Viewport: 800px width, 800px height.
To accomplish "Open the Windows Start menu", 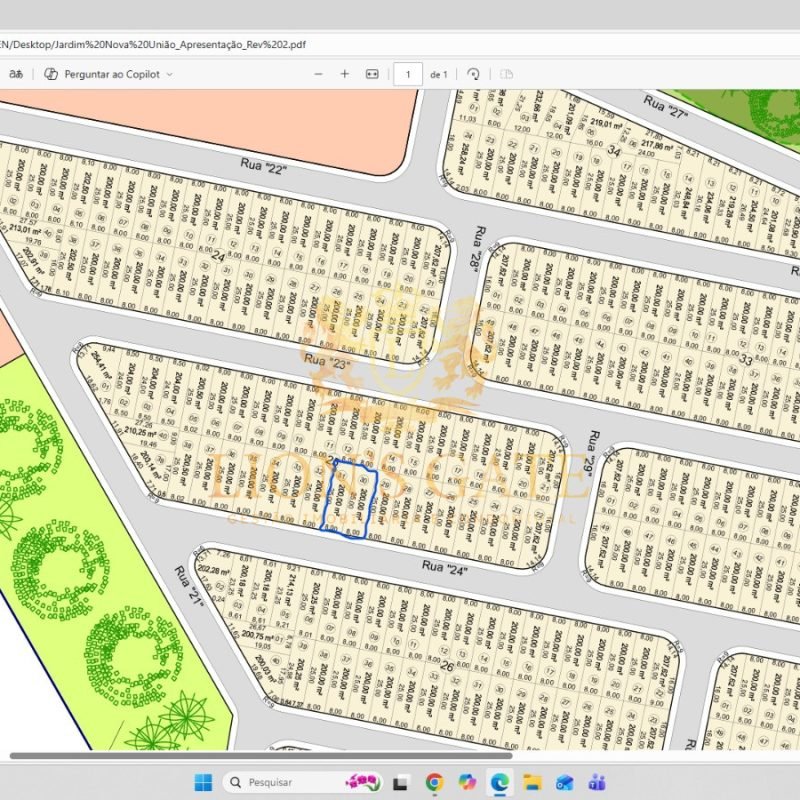I will pos(203,782).
